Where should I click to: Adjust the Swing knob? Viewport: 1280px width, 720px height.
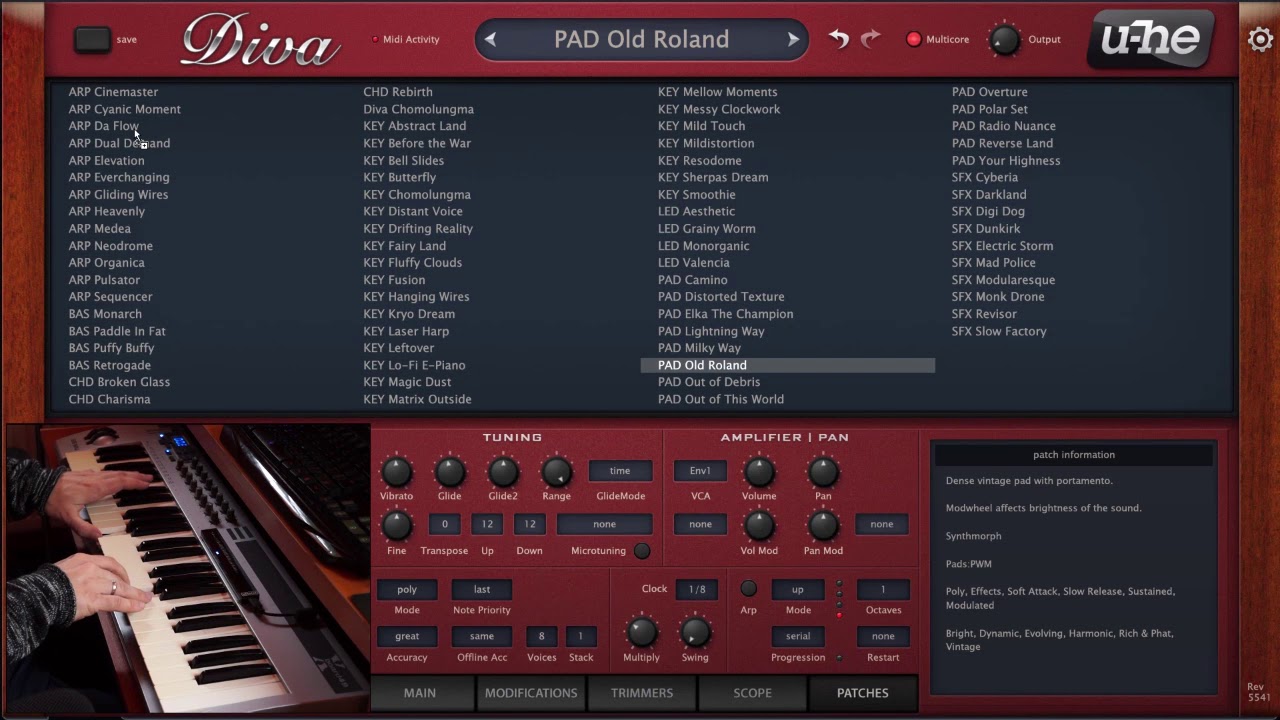[695, 632]
